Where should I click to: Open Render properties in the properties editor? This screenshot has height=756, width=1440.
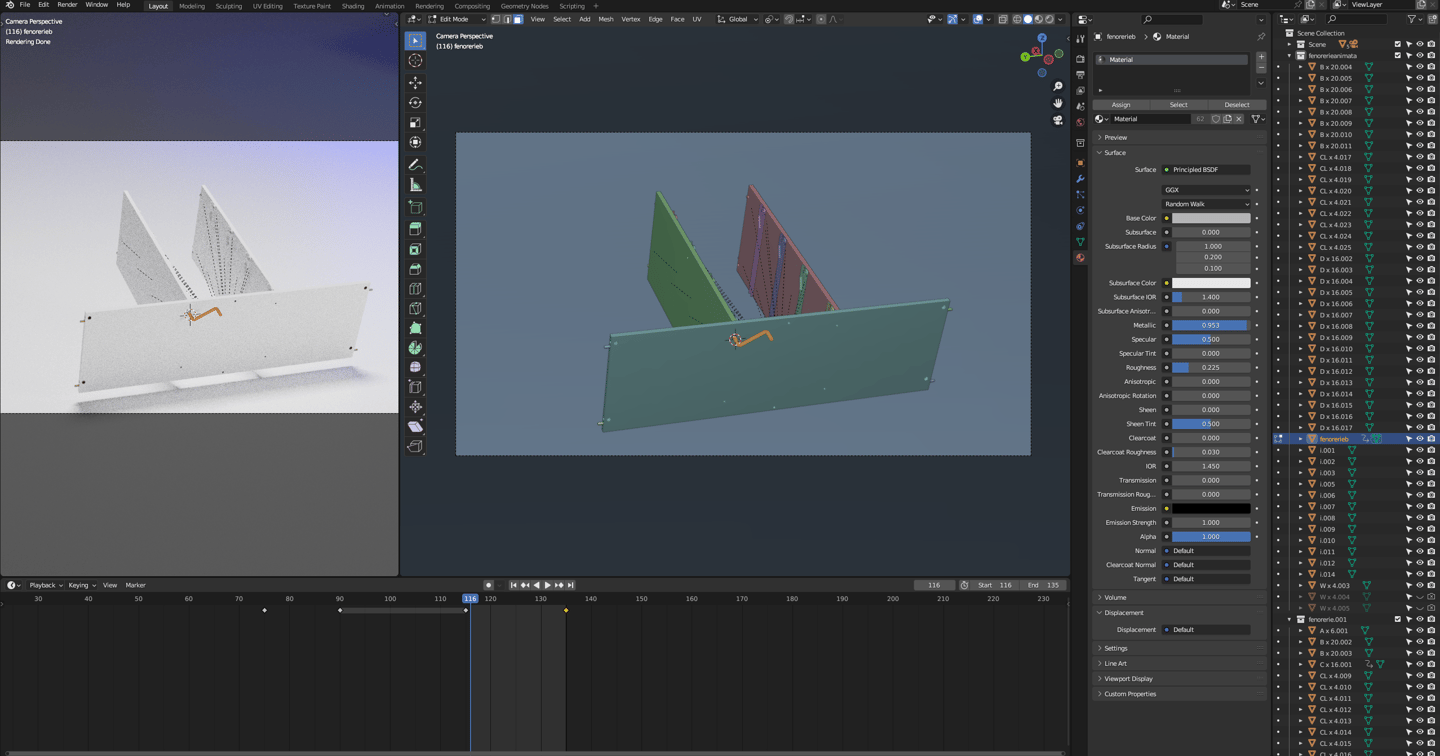coord(1080,57)
